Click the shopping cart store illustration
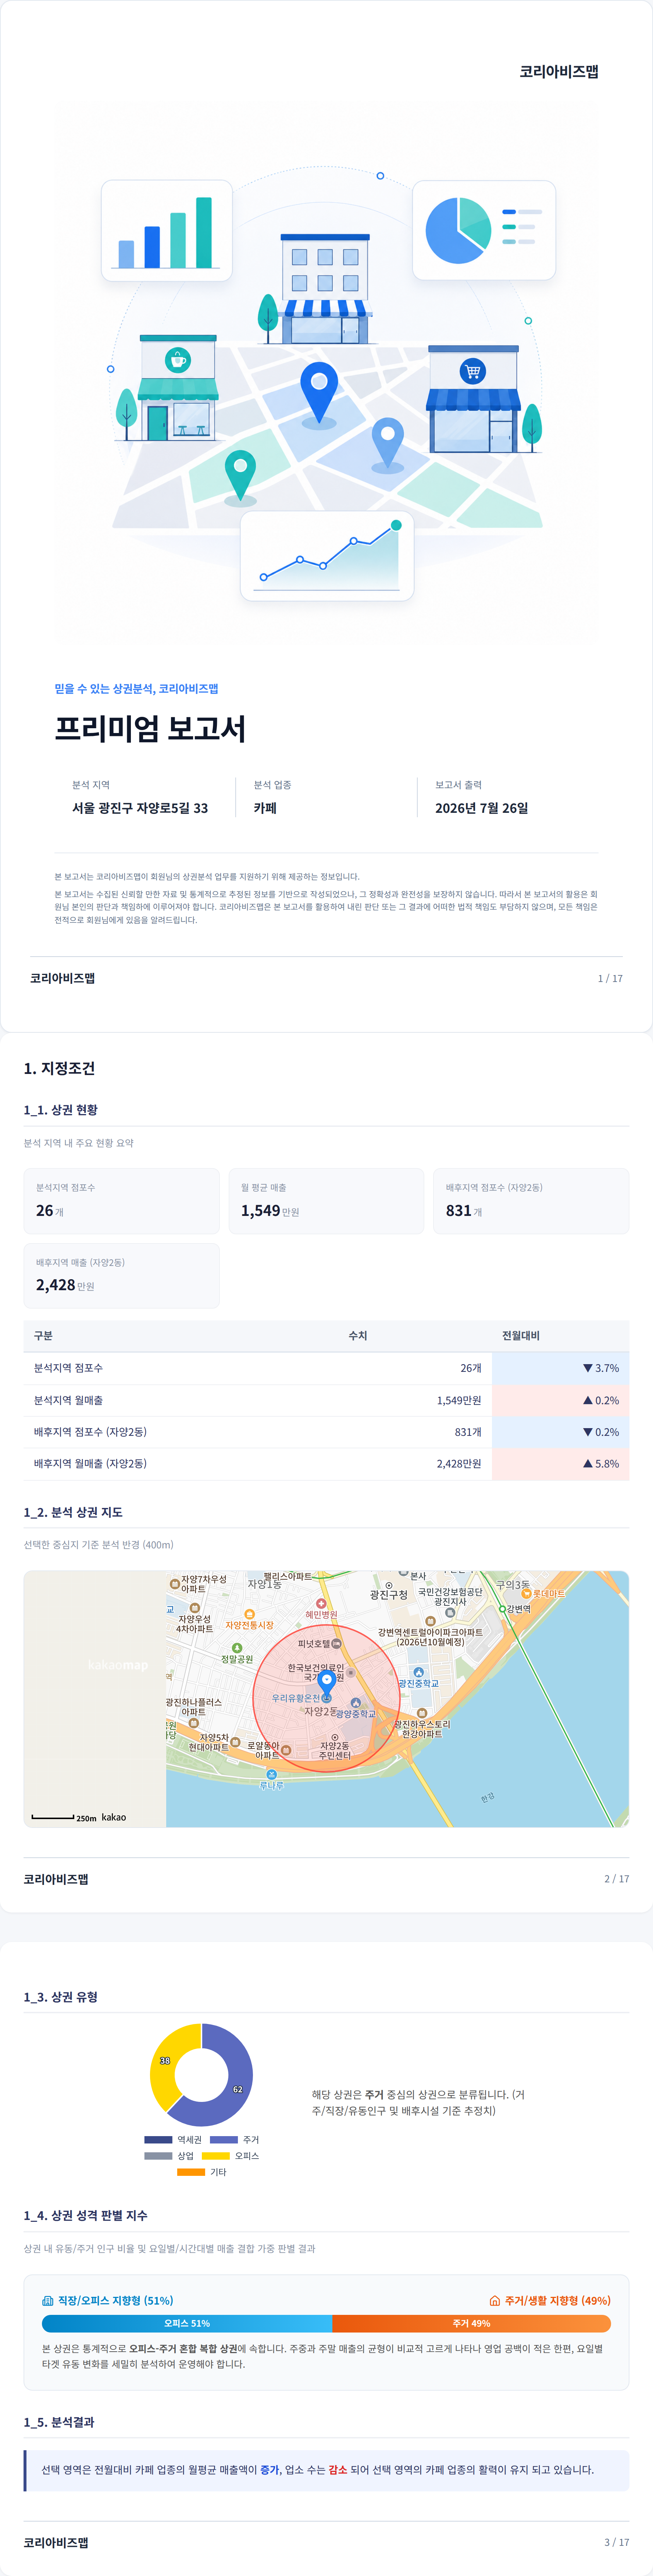This screenshot has height=2576, width=653. pos(473,399)
